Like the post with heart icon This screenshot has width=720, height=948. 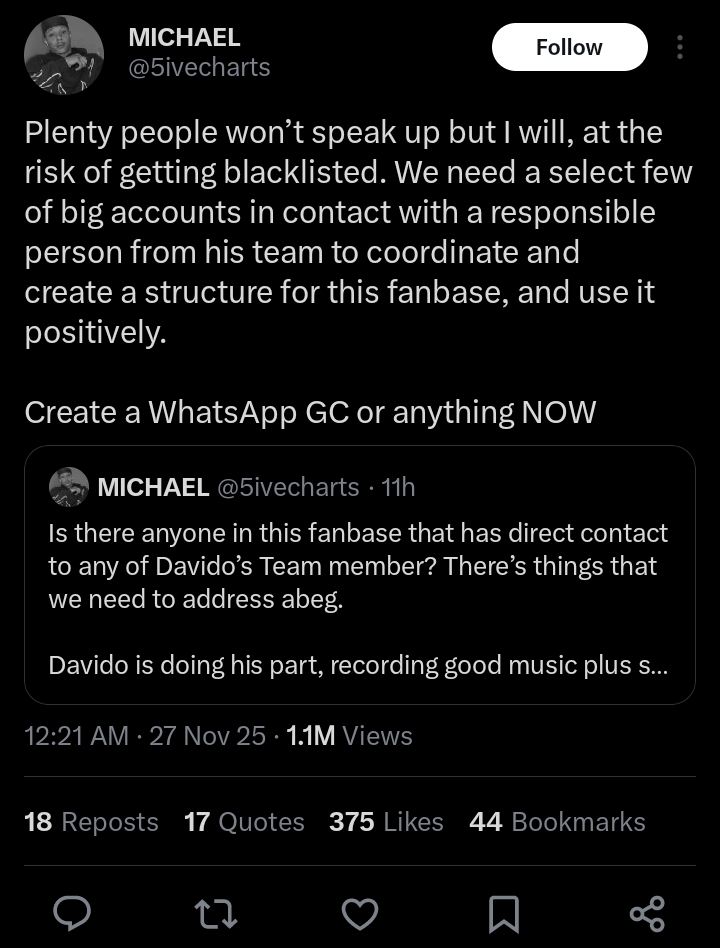coord(360,911)
